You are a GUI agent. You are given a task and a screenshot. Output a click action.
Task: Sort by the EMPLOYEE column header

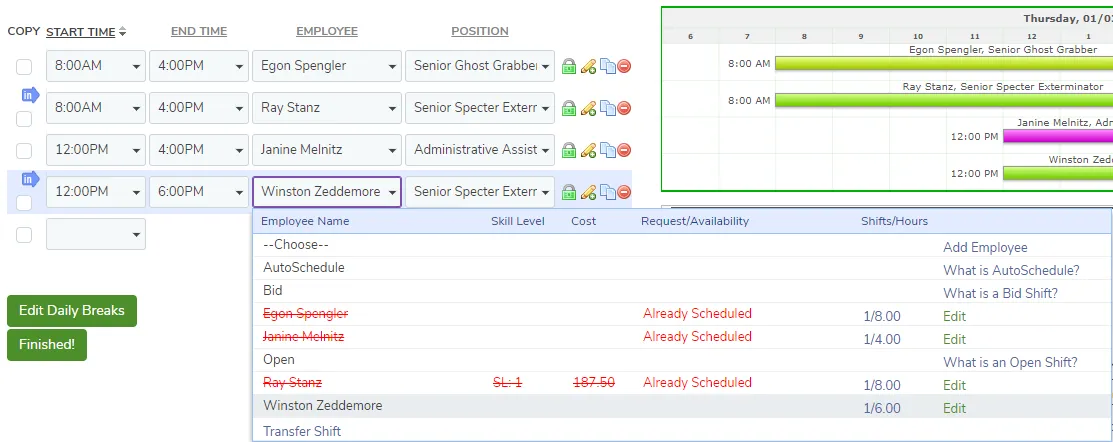[x=327, y=31]
